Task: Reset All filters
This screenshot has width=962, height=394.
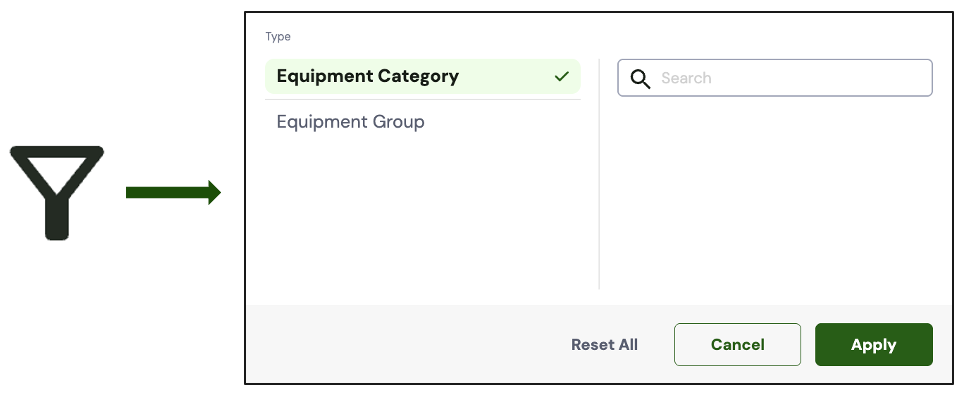Action: click(x=604, y=345)
